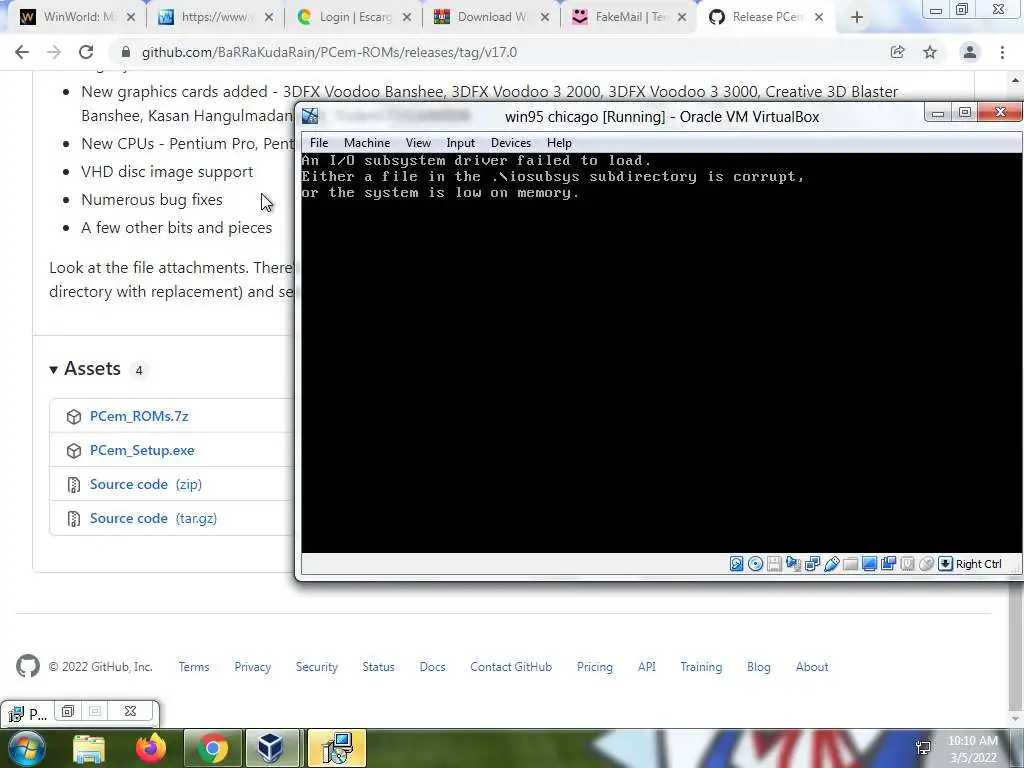Open the API footer link
1024x768 pixels.
tap(647, 667)
